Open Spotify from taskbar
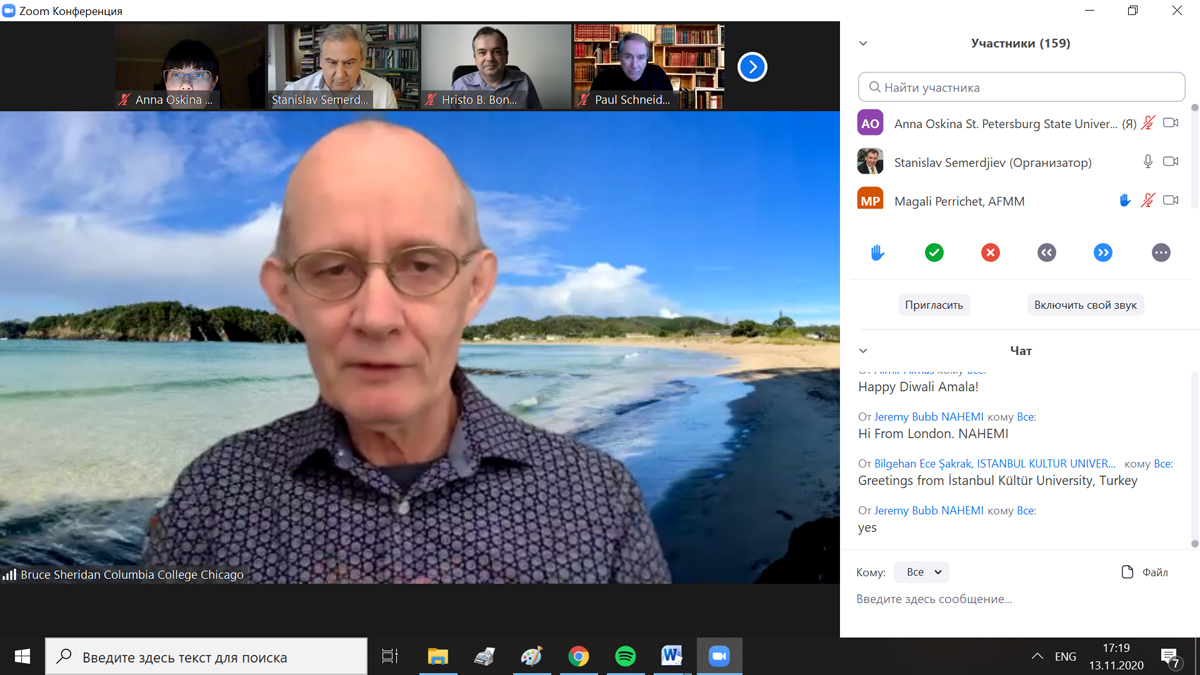The width and height of the screenshot is (1200, 675). [x=625, y=656]
